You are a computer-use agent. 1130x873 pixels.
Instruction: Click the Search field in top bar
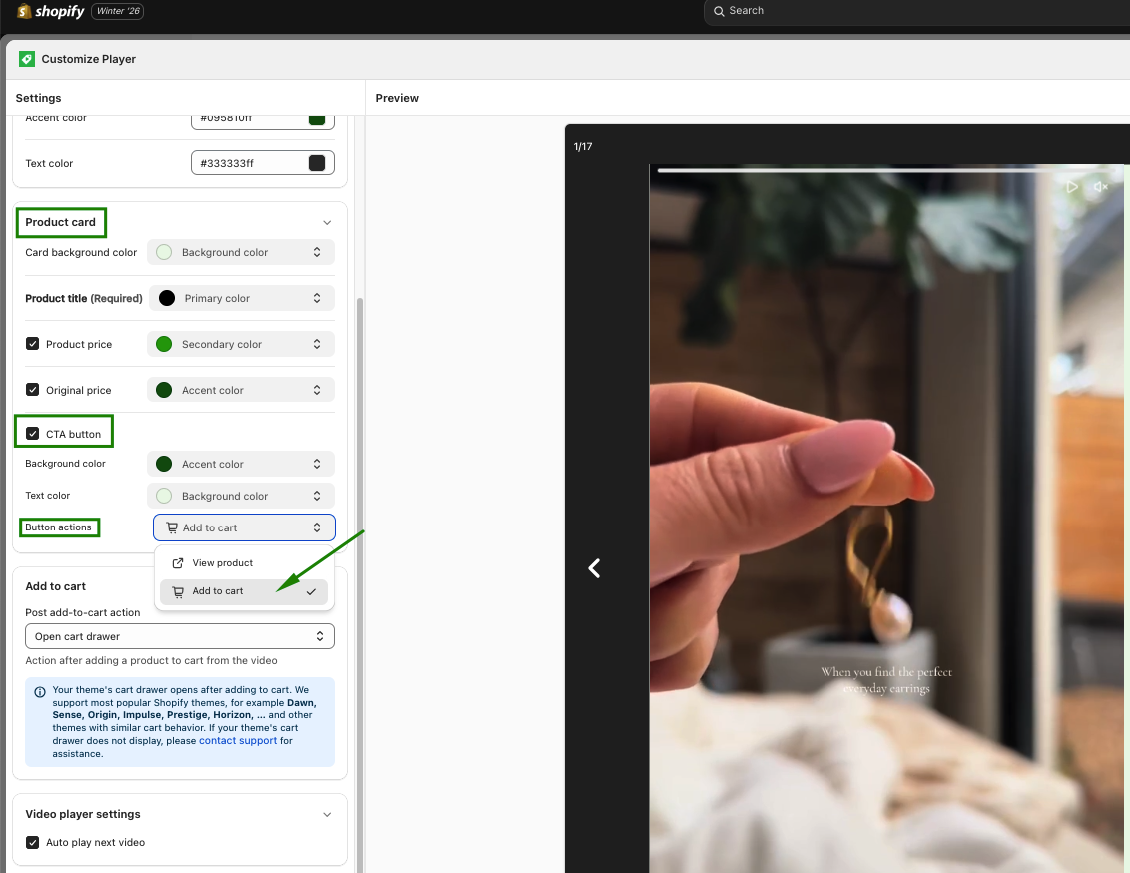[x=917, y=11]
